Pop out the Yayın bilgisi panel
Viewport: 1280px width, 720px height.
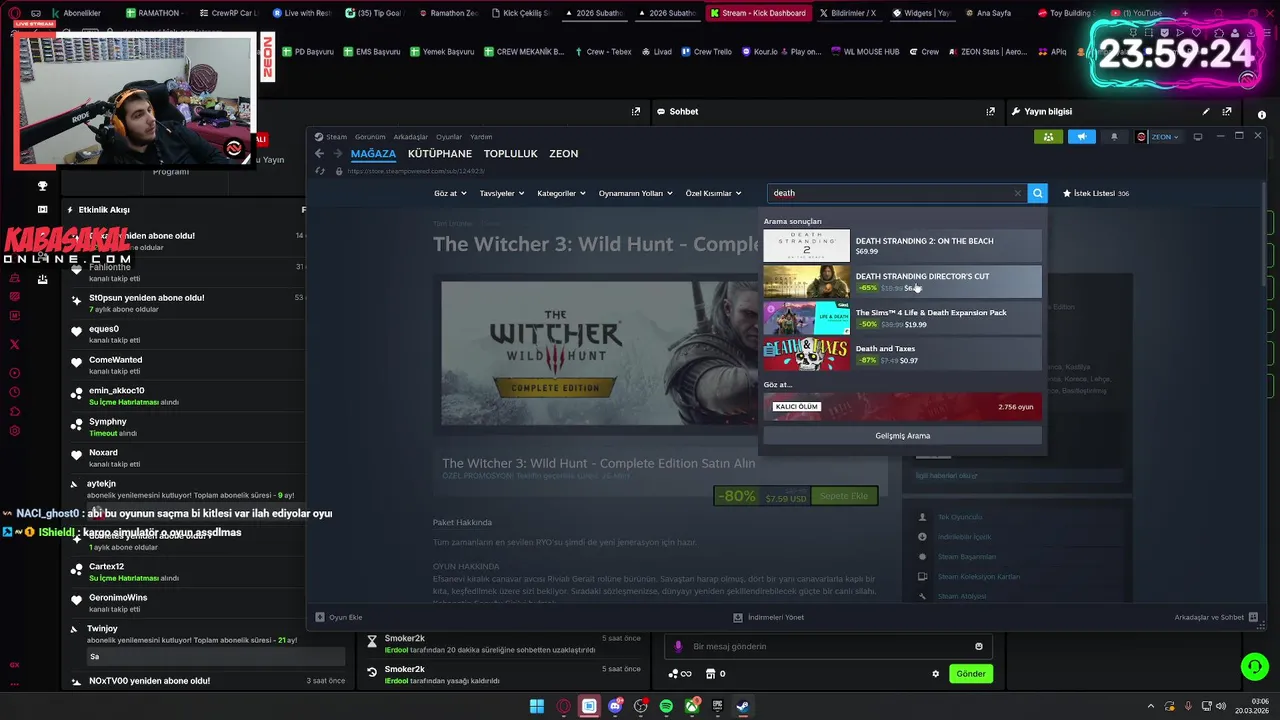tap(1227, 111)
